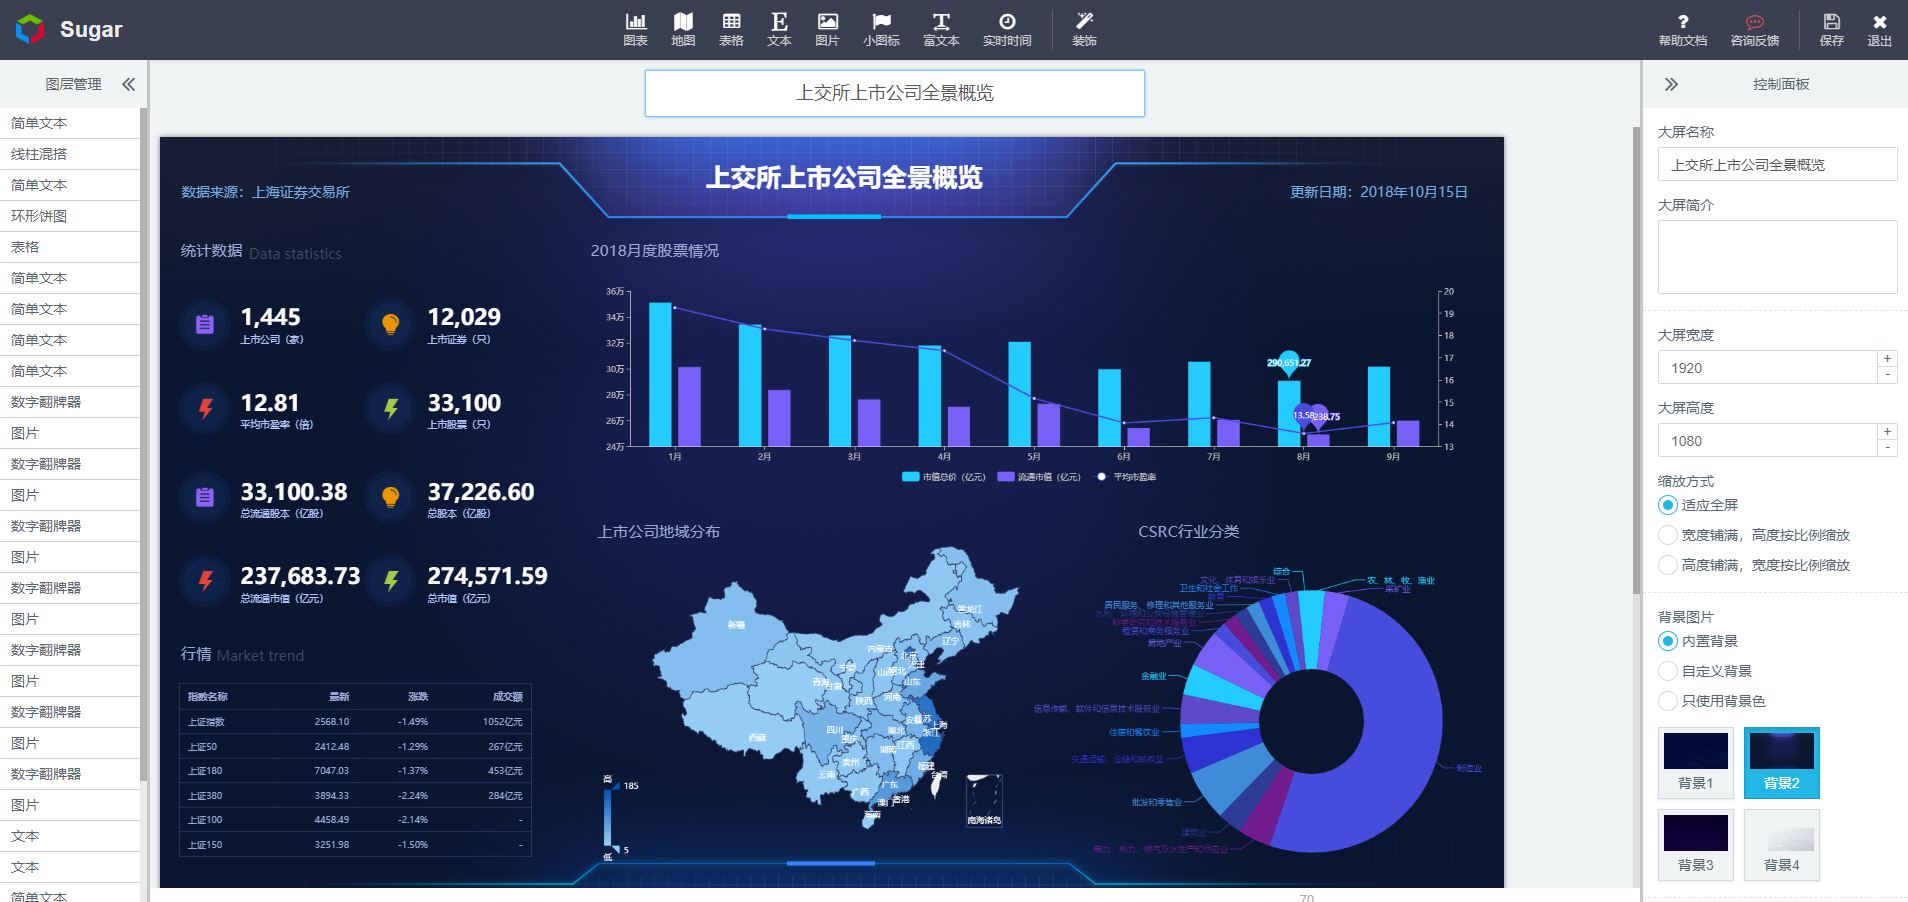Screen dimensions: 1908x902
Task: Collapse the 图层管理 layer panel
Action: 128,84
